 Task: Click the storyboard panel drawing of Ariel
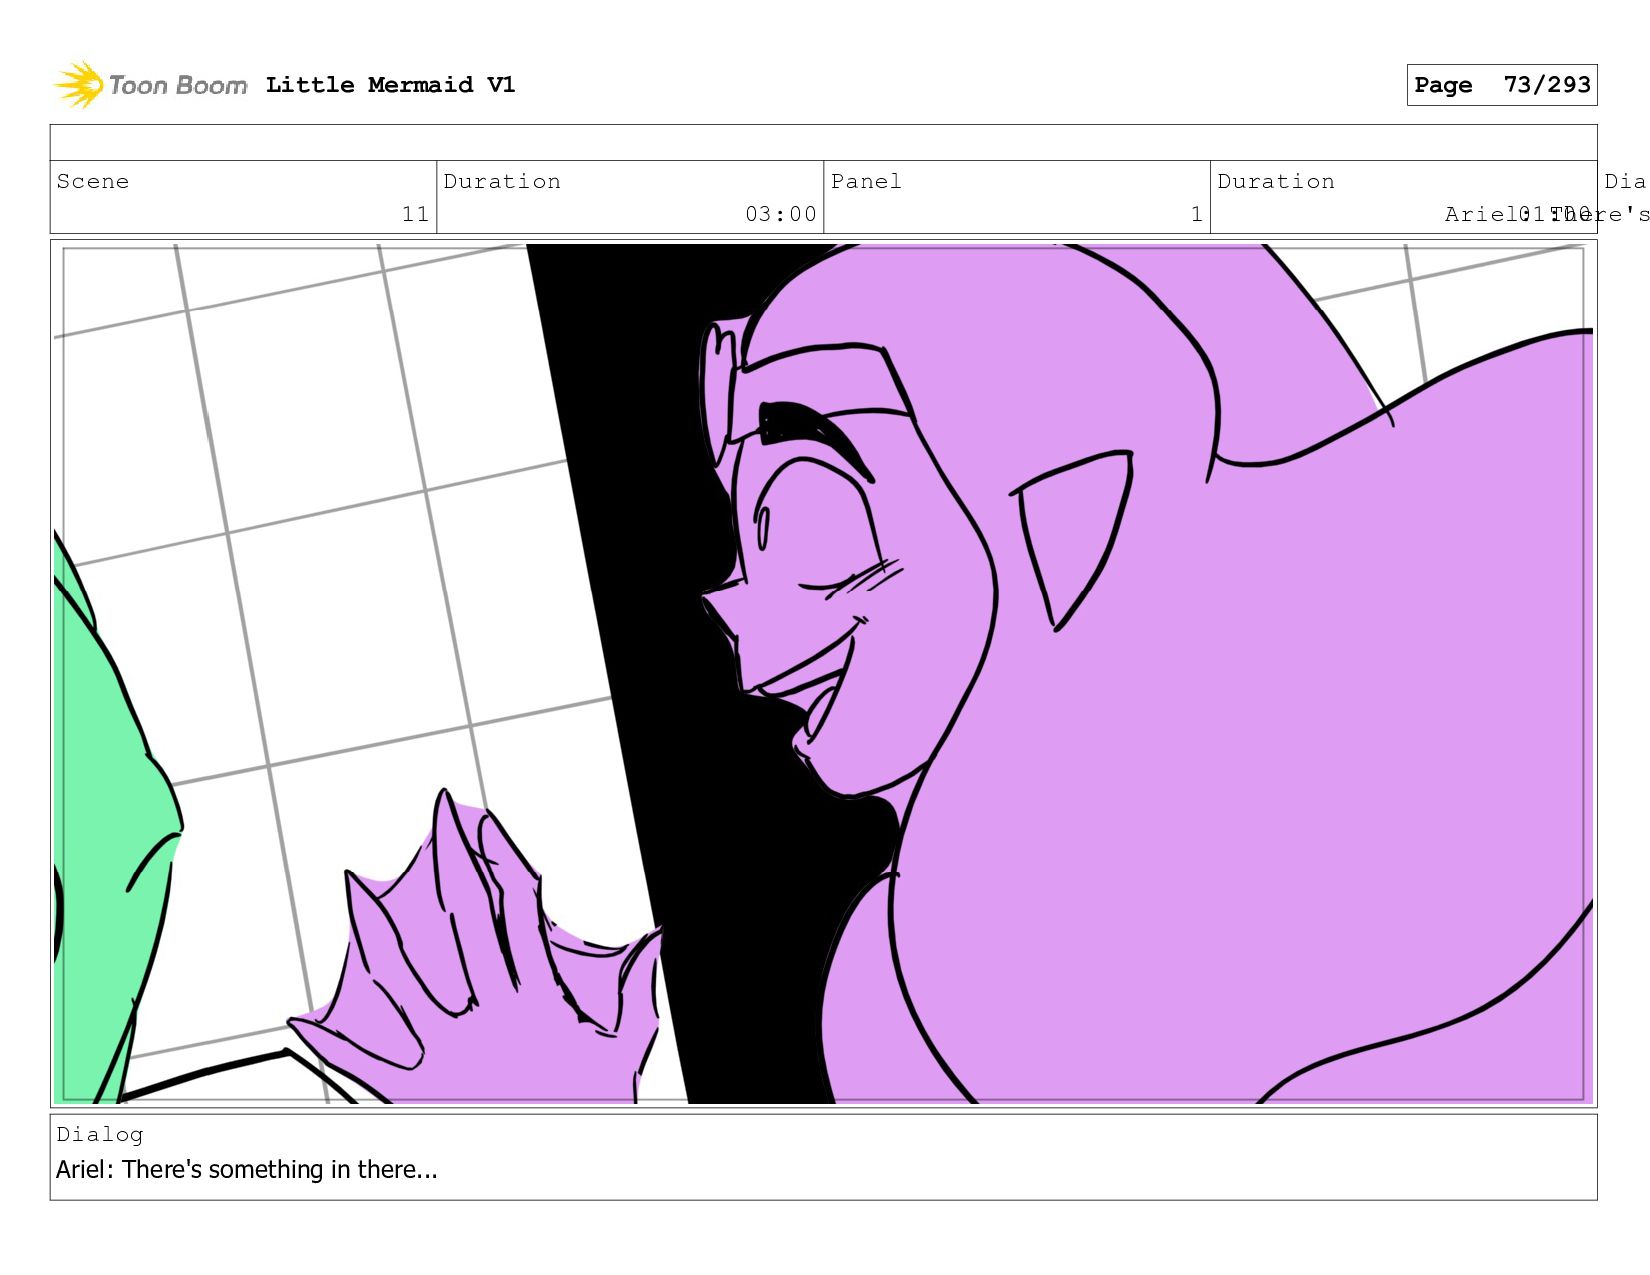pyautogui.click(x=823, y=673)
